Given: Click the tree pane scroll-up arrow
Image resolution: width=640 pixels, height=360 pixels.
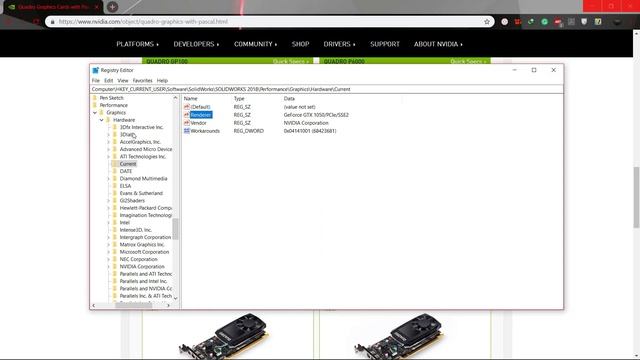Looking at the screenshot, I should pyautogui.click(x=176, y=98).
